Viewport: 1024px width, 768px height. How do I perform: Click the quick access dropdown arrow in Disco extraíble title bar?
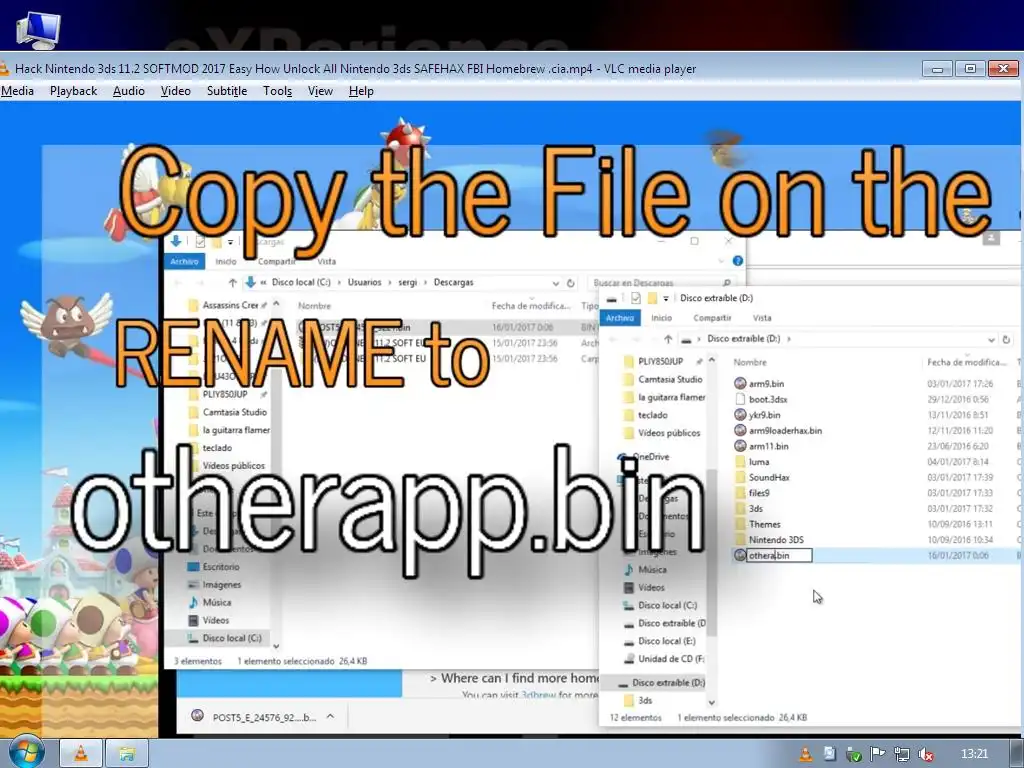point(665,298)
